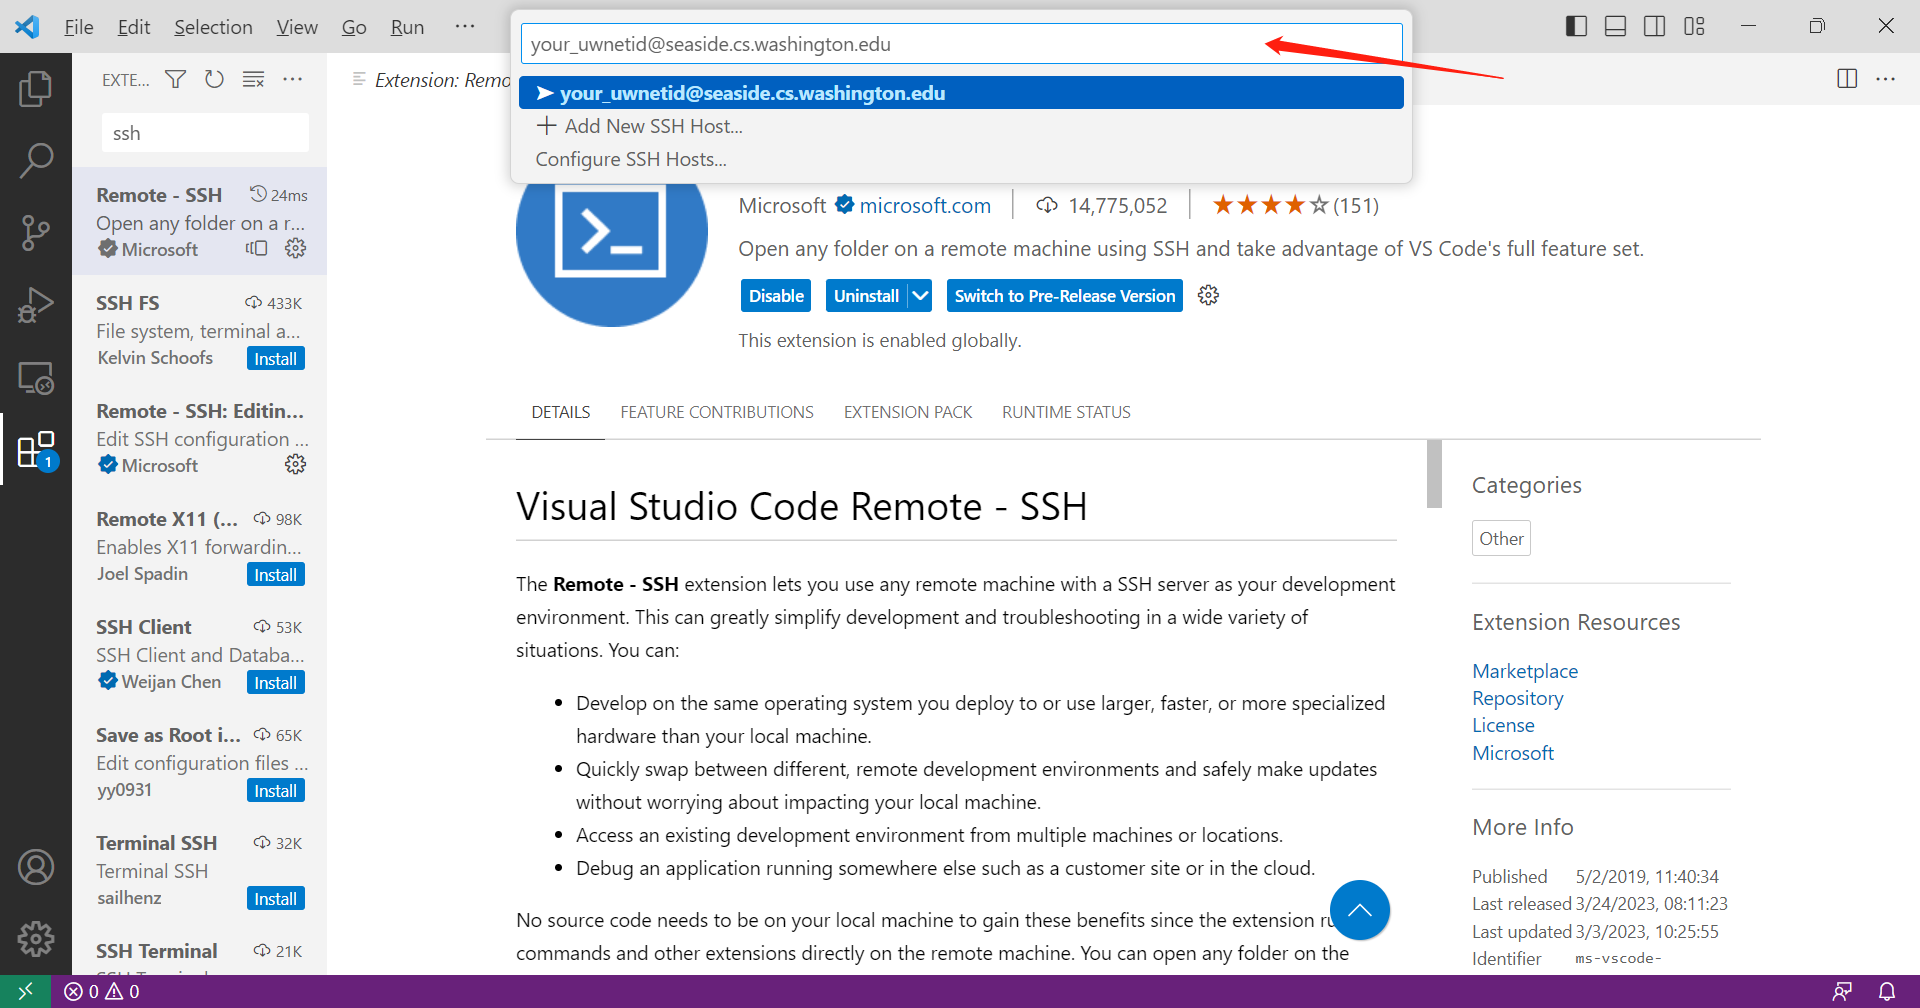Open problems errors and warnings in status bar
Image resolution: width=1920 pixels, height=1008 pixels.
[102, 991]
